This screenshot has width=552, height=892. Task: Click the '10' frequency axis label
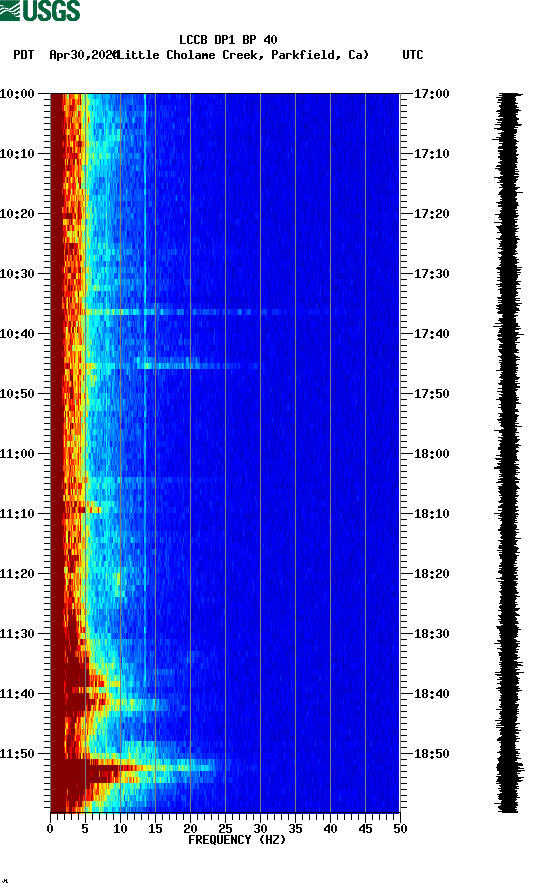point(120,829)
